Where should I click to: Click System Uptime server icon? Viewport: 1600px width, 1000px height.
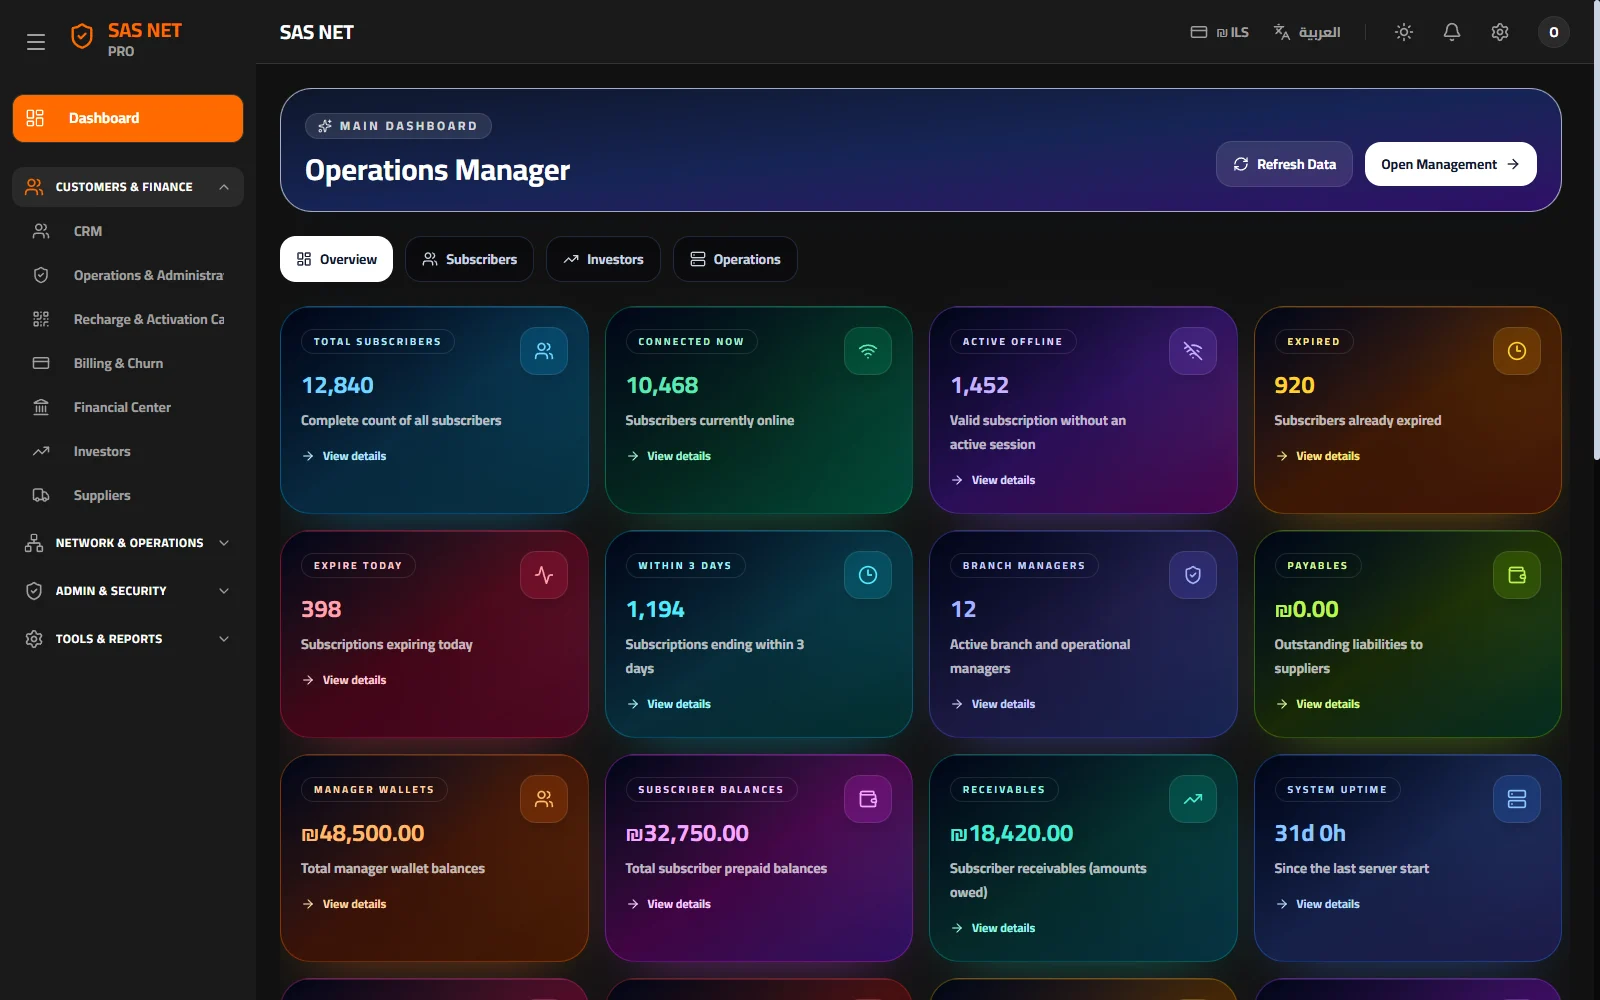pos(1517,799)
